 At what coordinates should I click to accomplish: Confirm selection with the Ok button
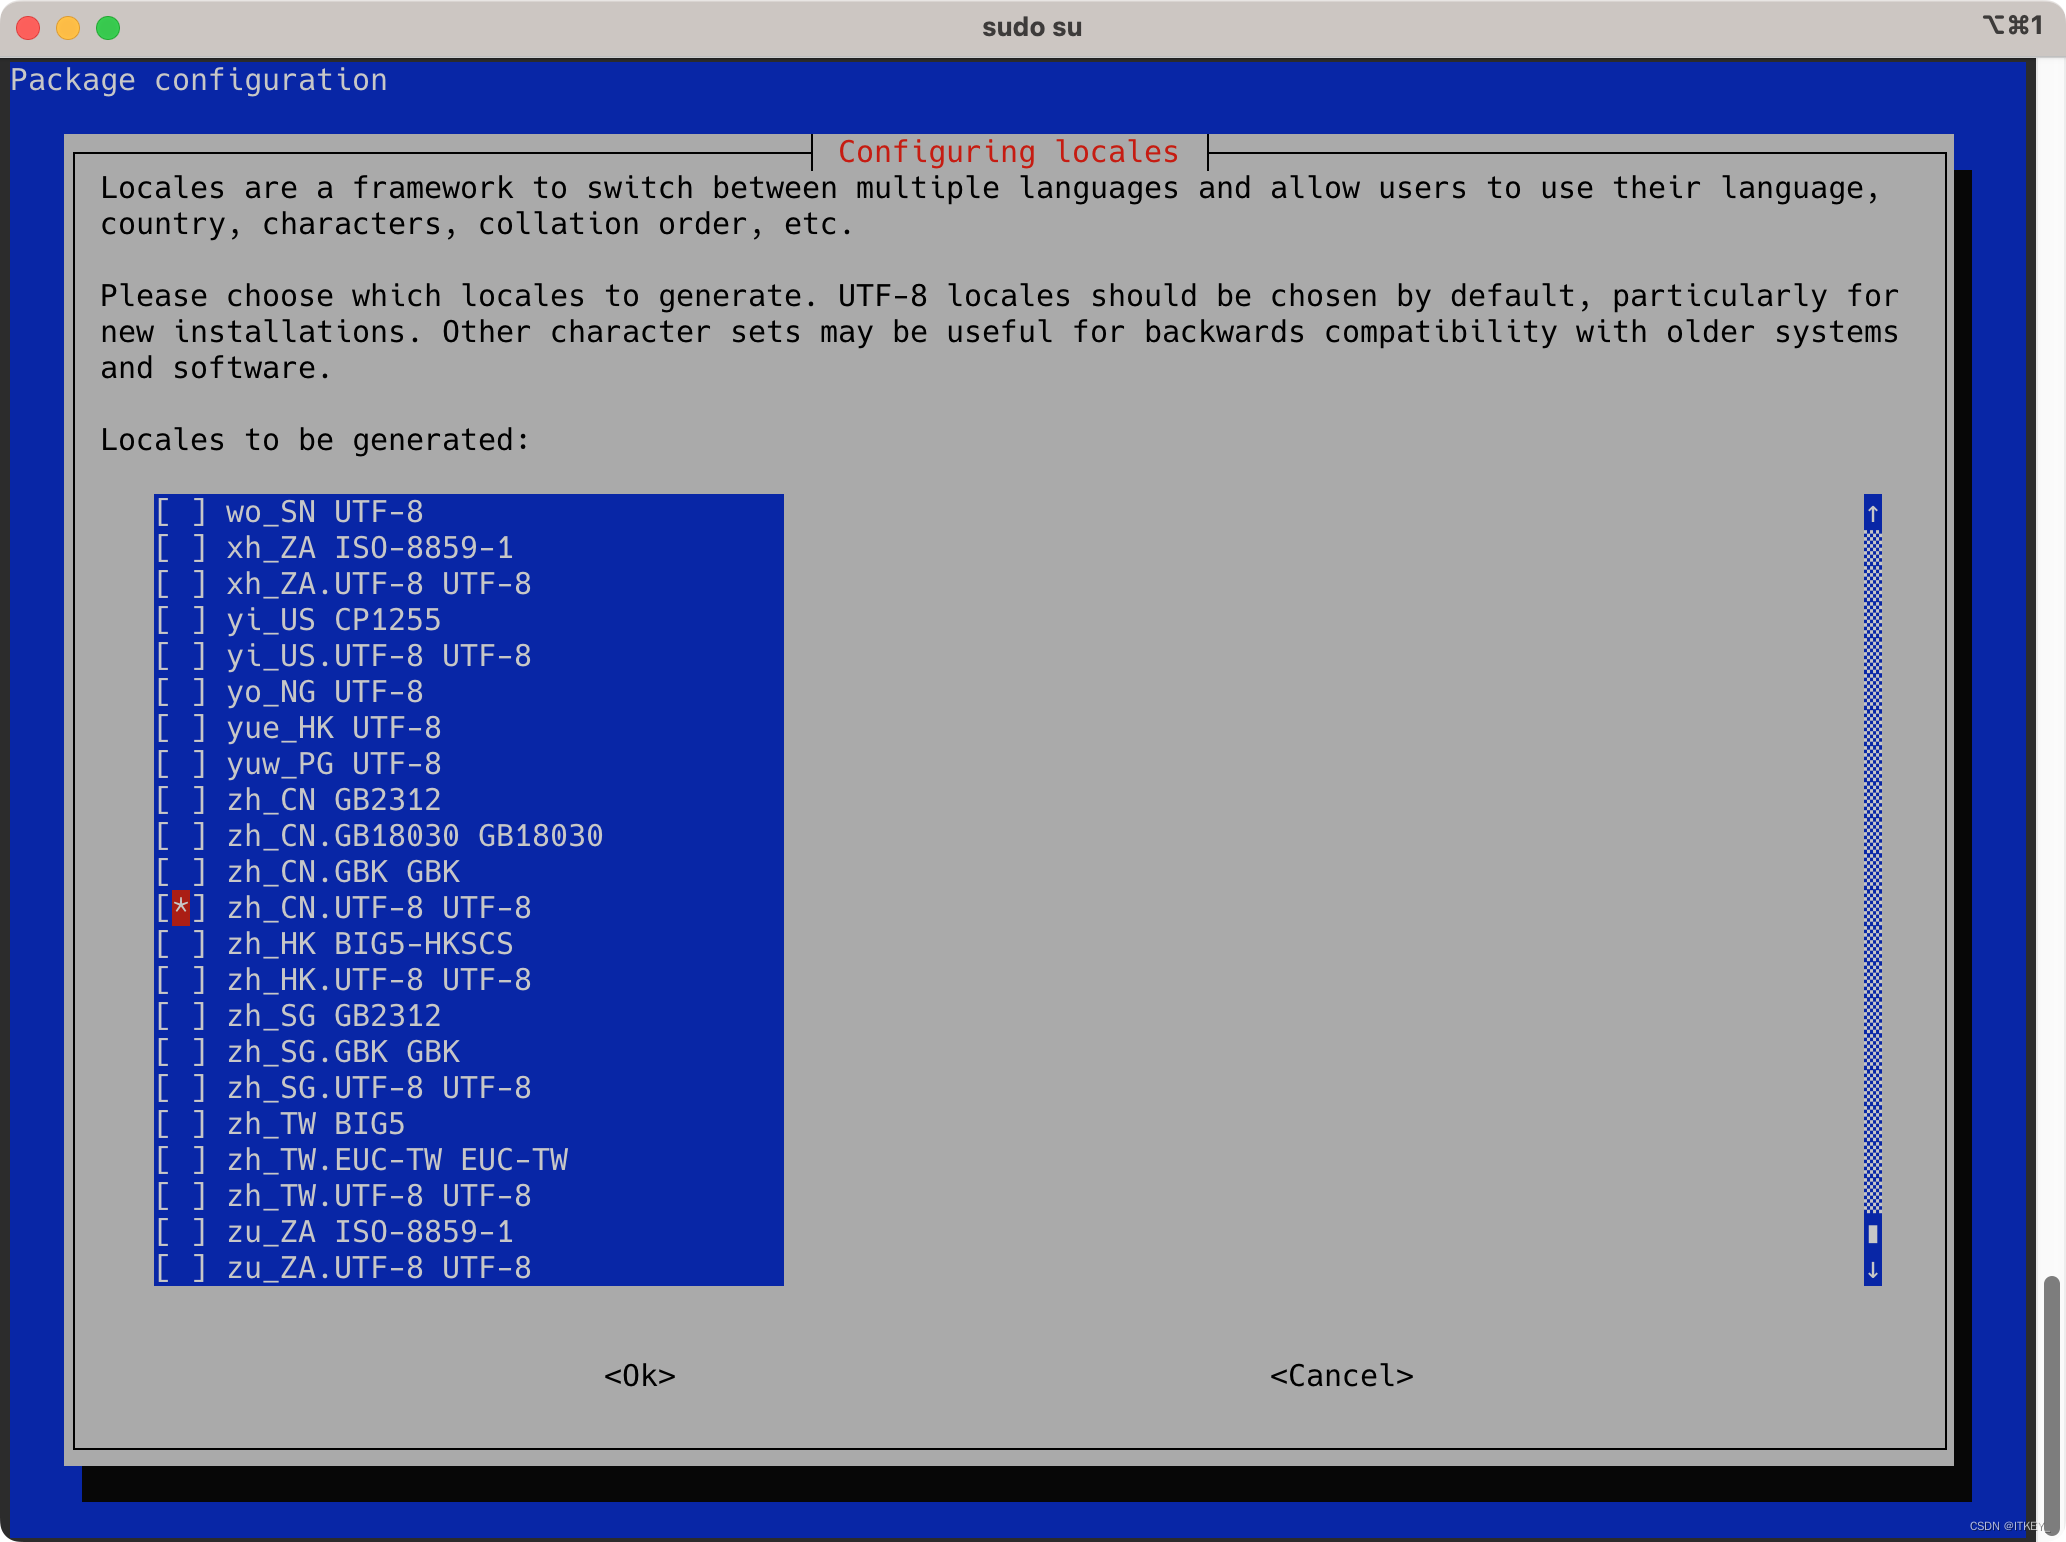point(640,1376)
